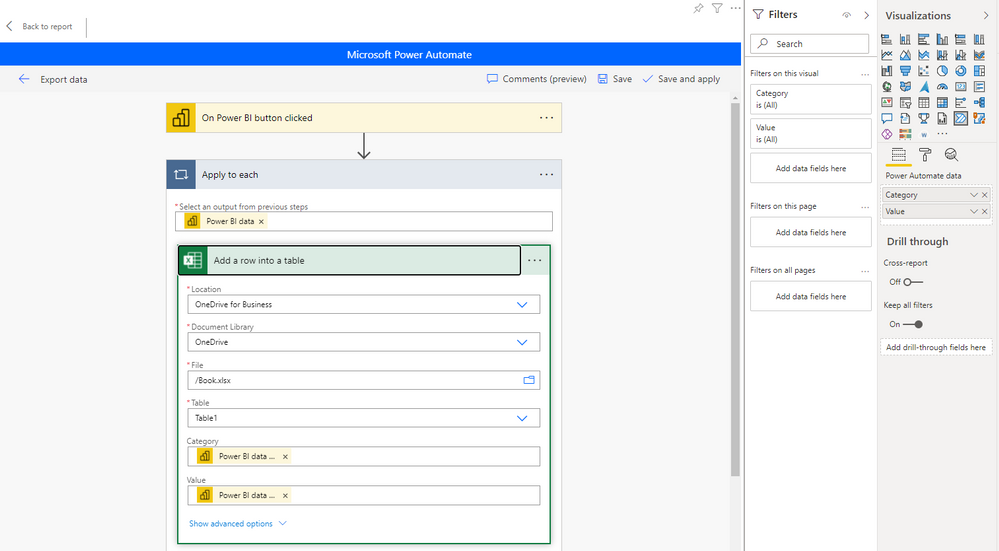Select the Decomposition tree visual
999x551 pixels.
point(979,102)
